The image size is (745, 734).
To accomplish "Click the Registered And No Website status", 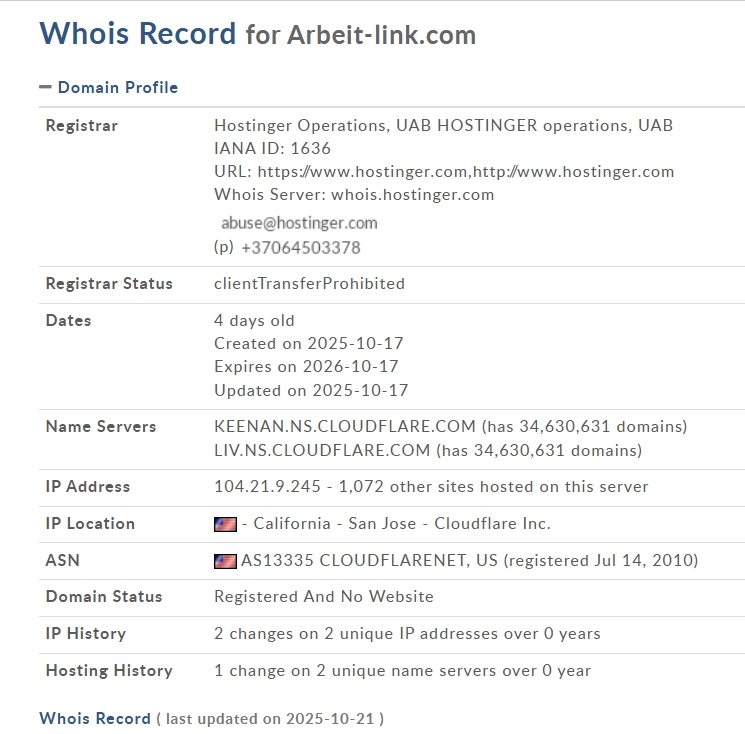I will [324, 597].
